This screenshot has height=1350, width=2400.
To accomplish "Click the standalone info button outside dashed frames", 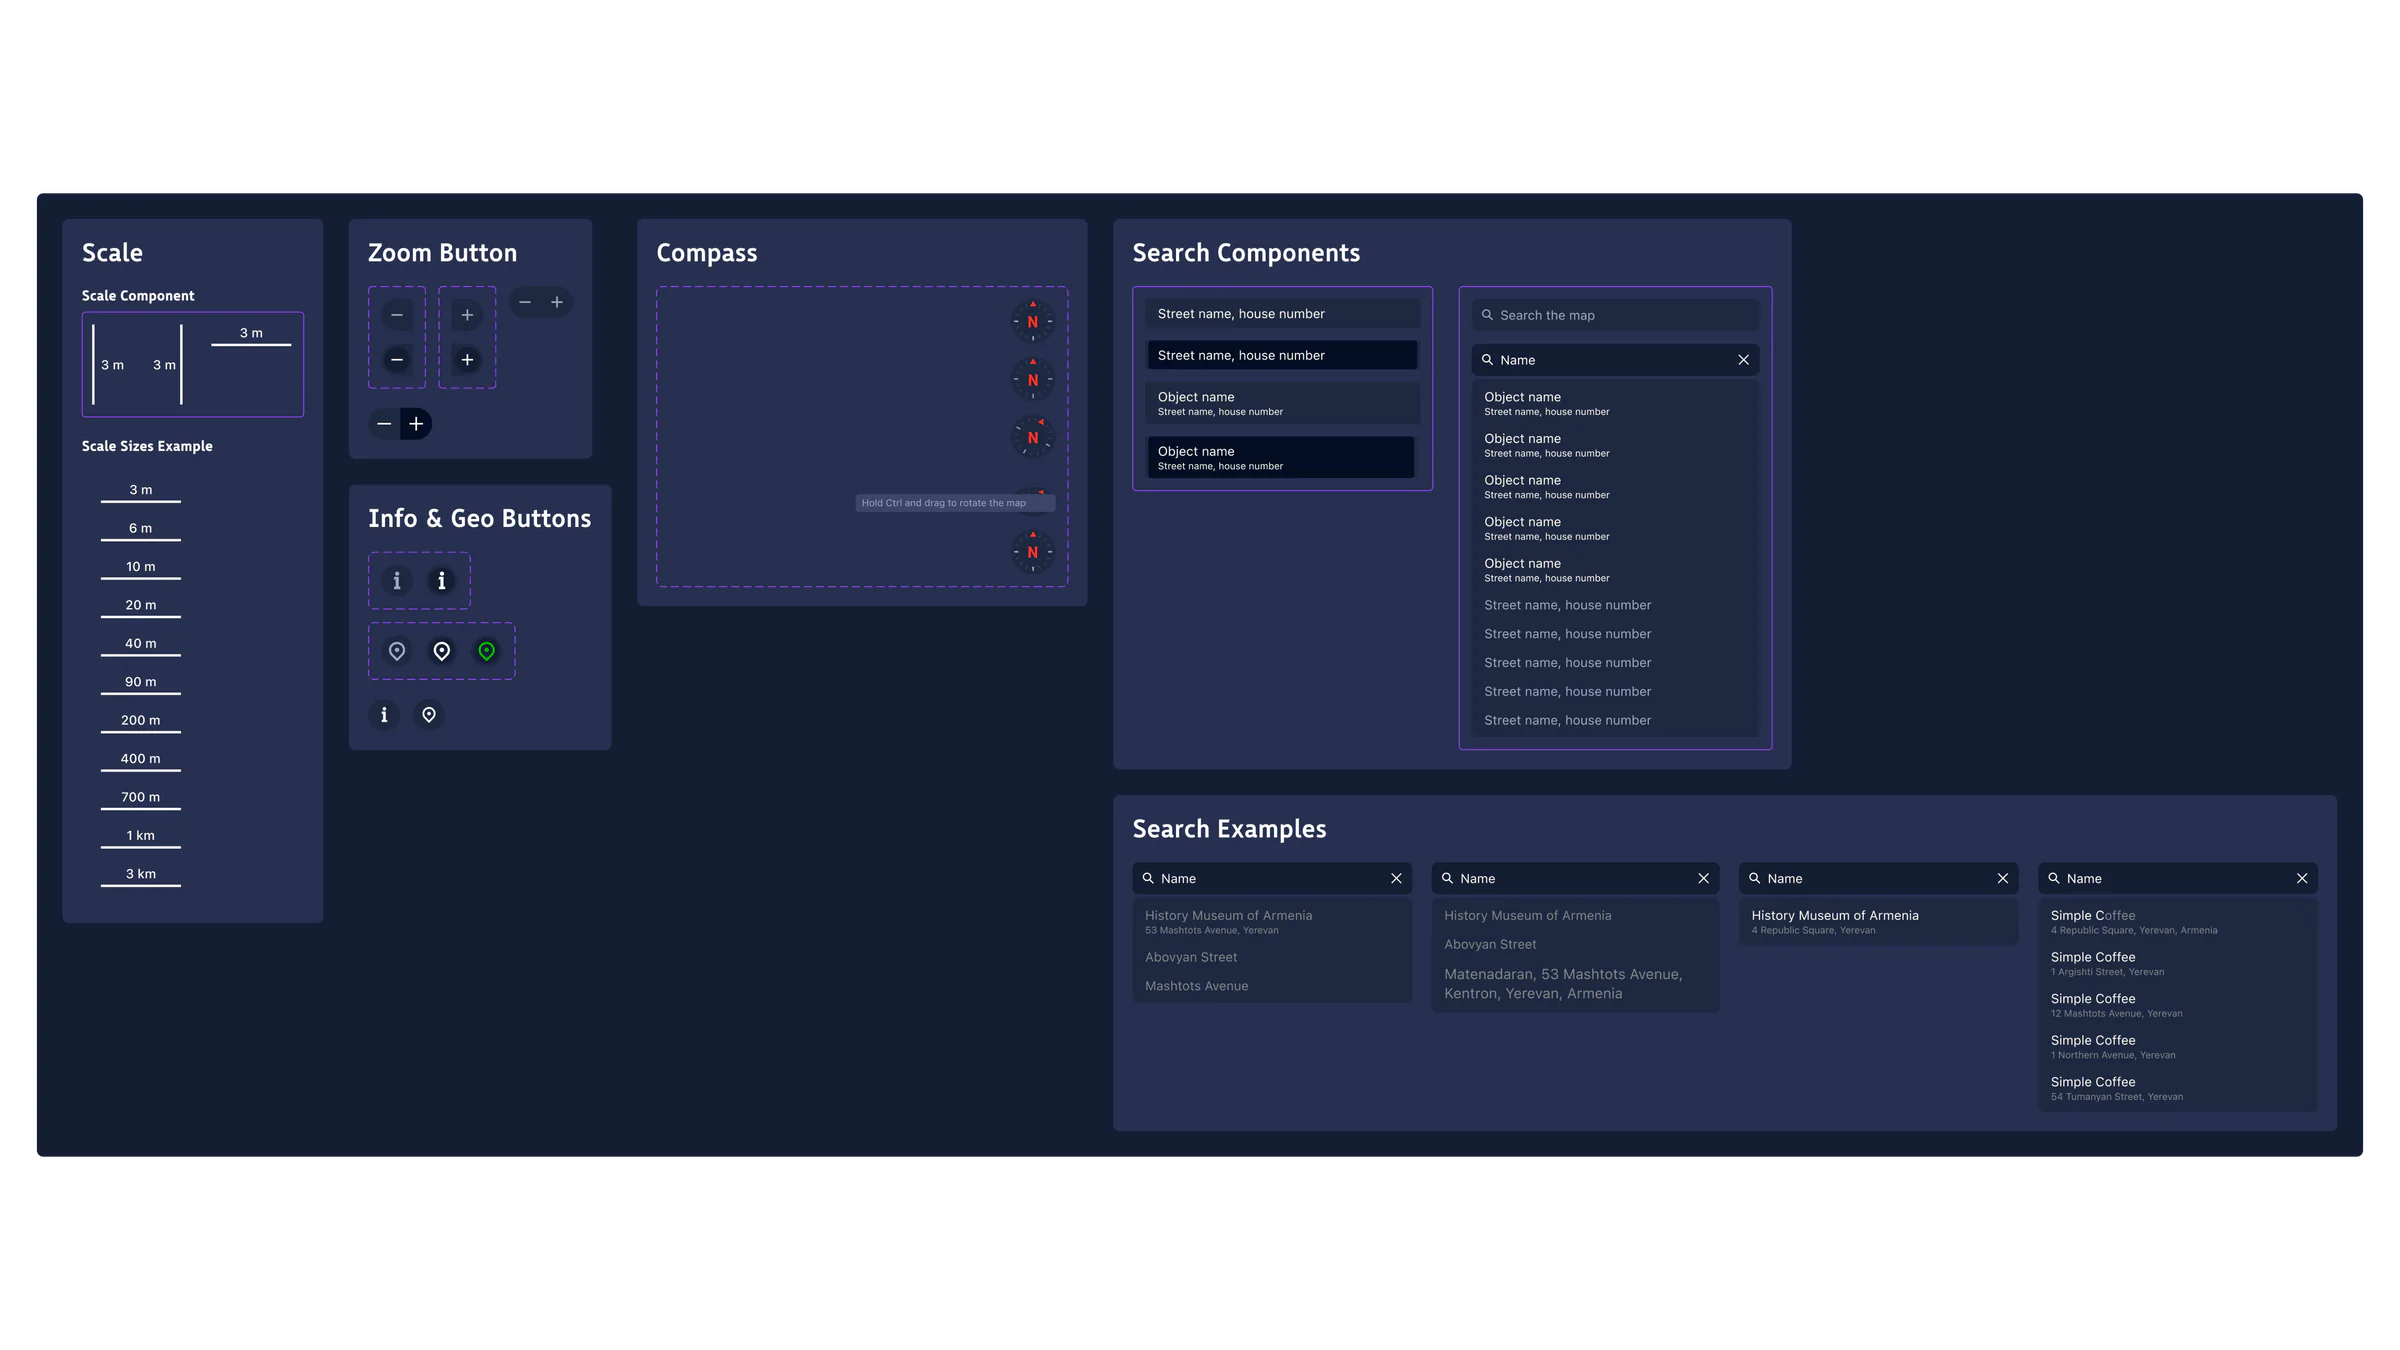I will [384, 715].
